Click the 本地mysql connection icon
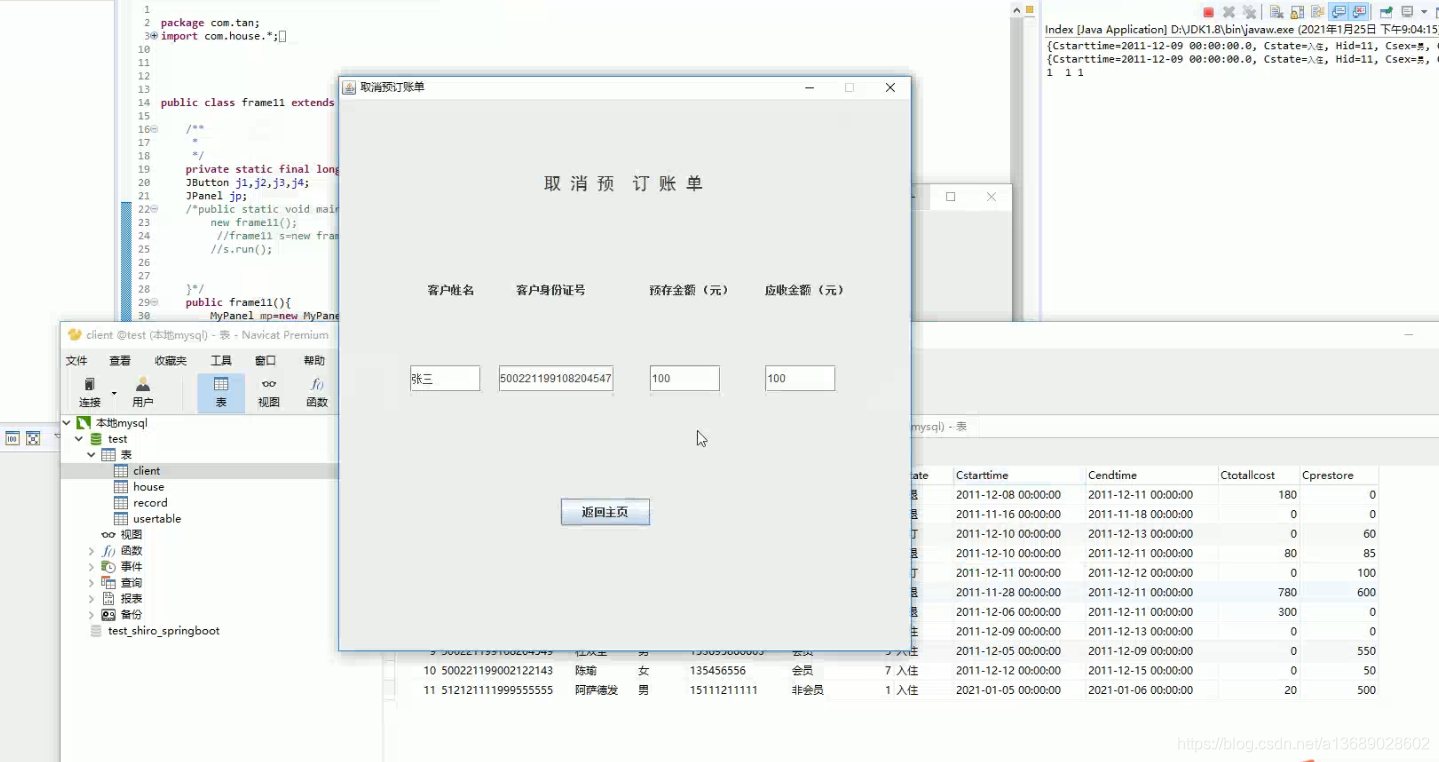 click(x=84, y=423)
